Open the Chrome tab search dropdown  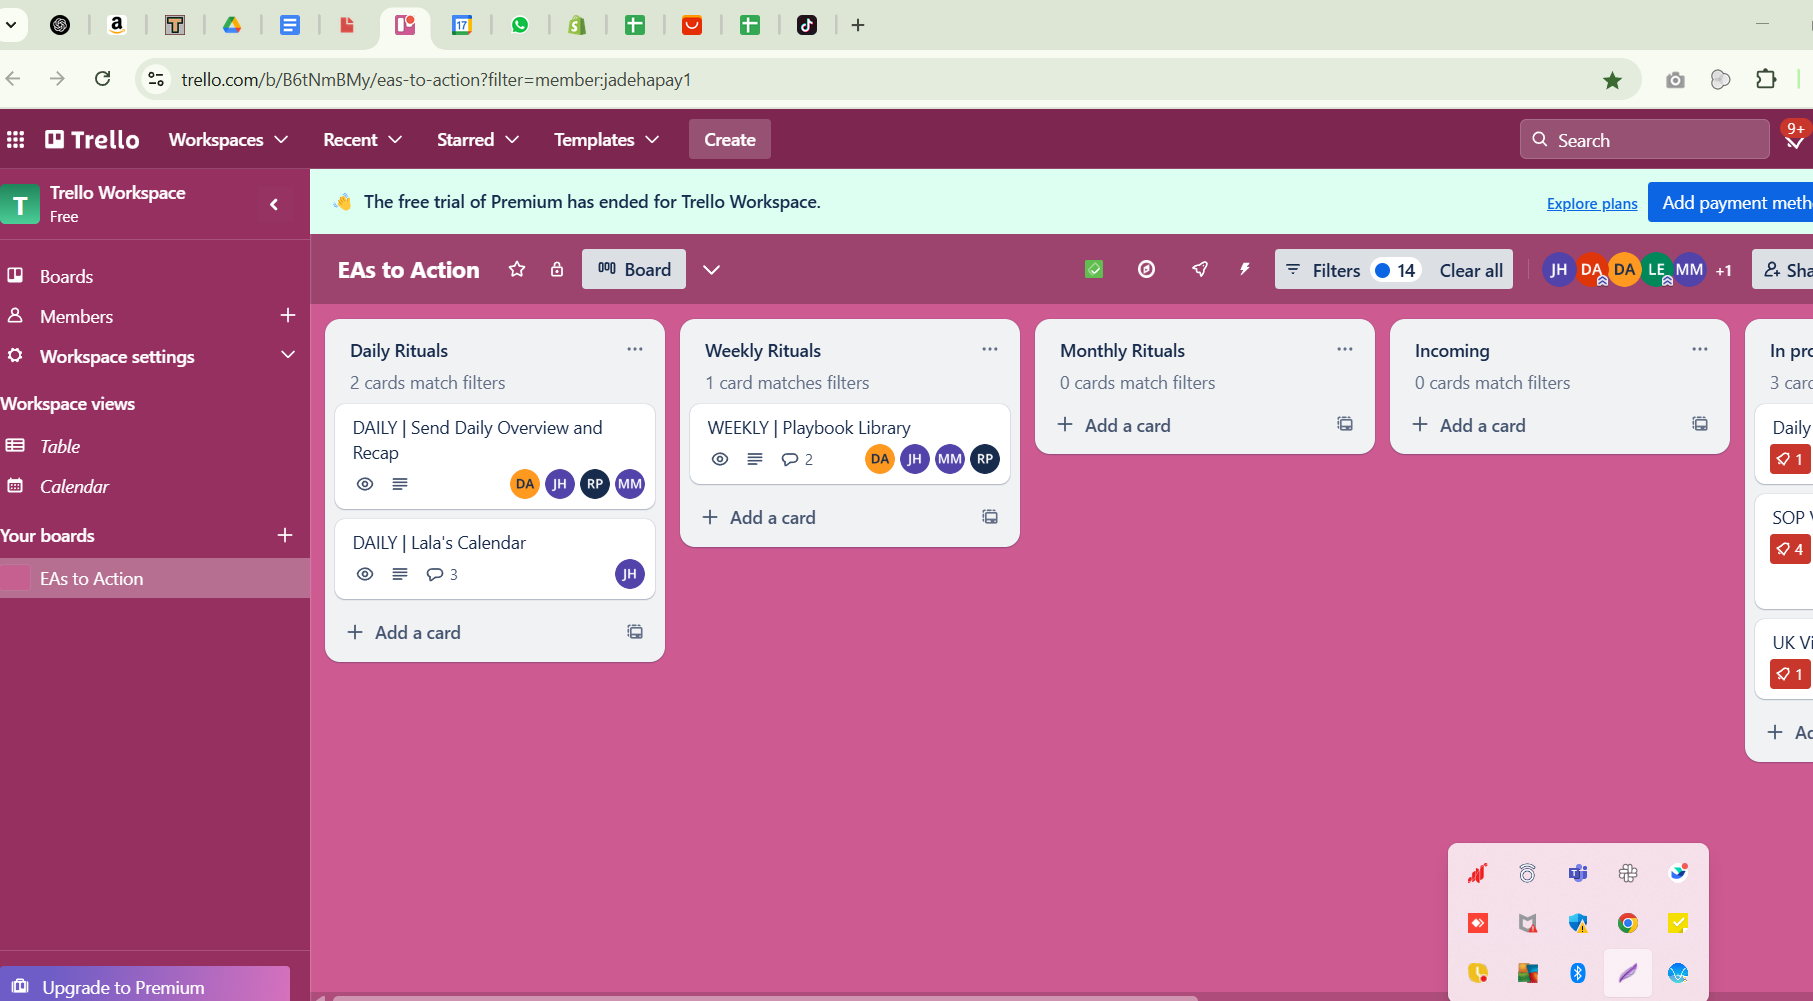[11, 24]
